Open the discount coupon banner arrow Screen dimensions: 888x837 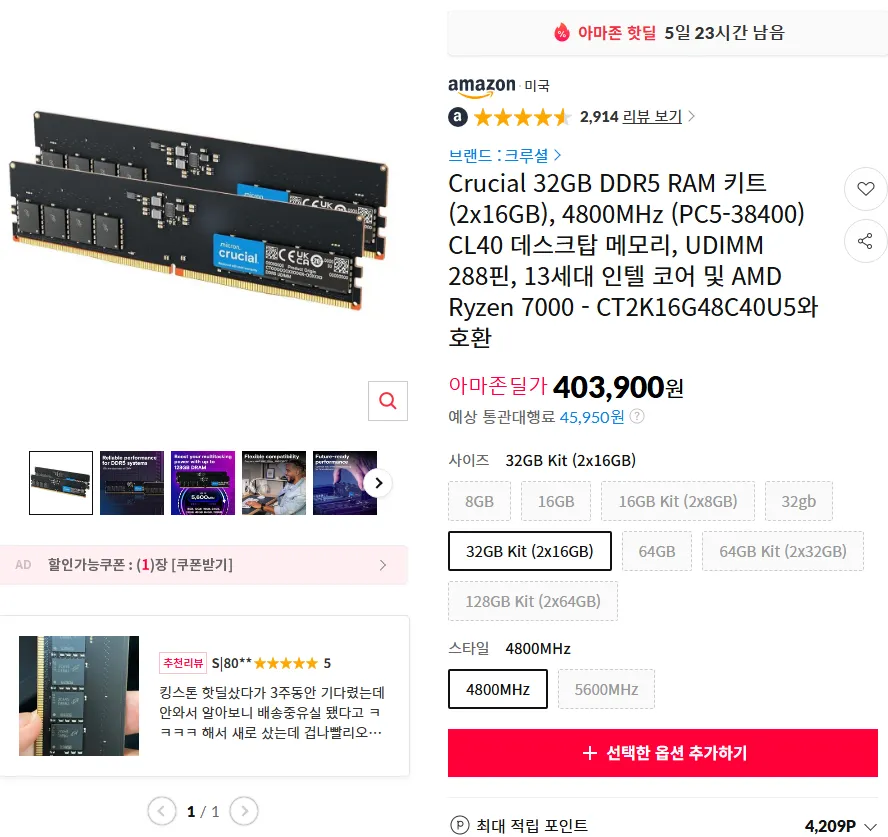tap(383, 565)
